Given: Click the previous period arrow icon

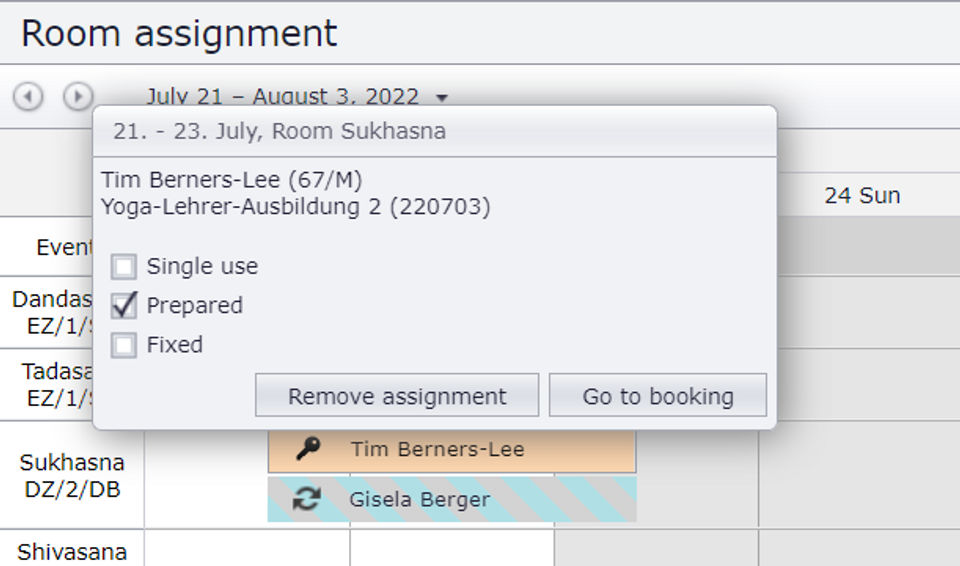Looking at the screenshot, I should pyautogui.click(x=28, y=96).
